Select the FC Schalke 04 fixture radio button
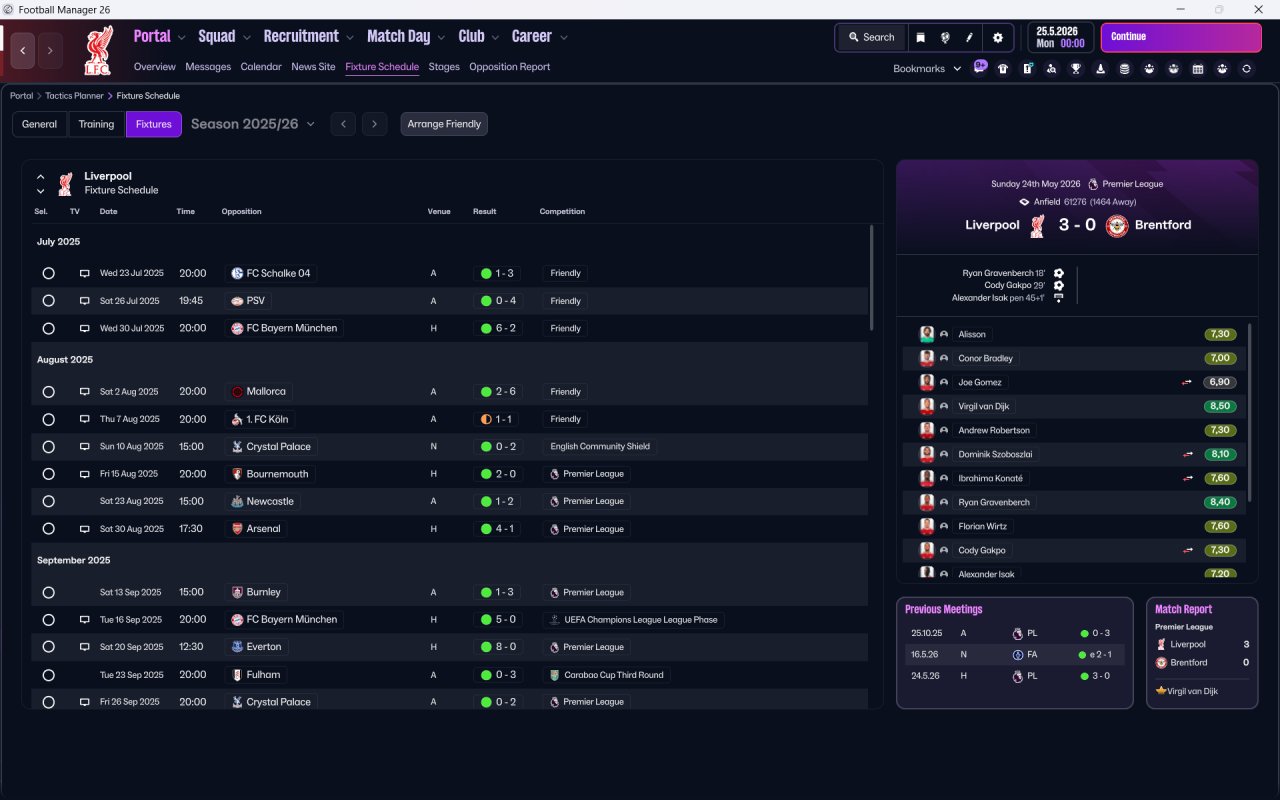The width and height of the screenshot is (1280, 800). [x=48, y=273]
